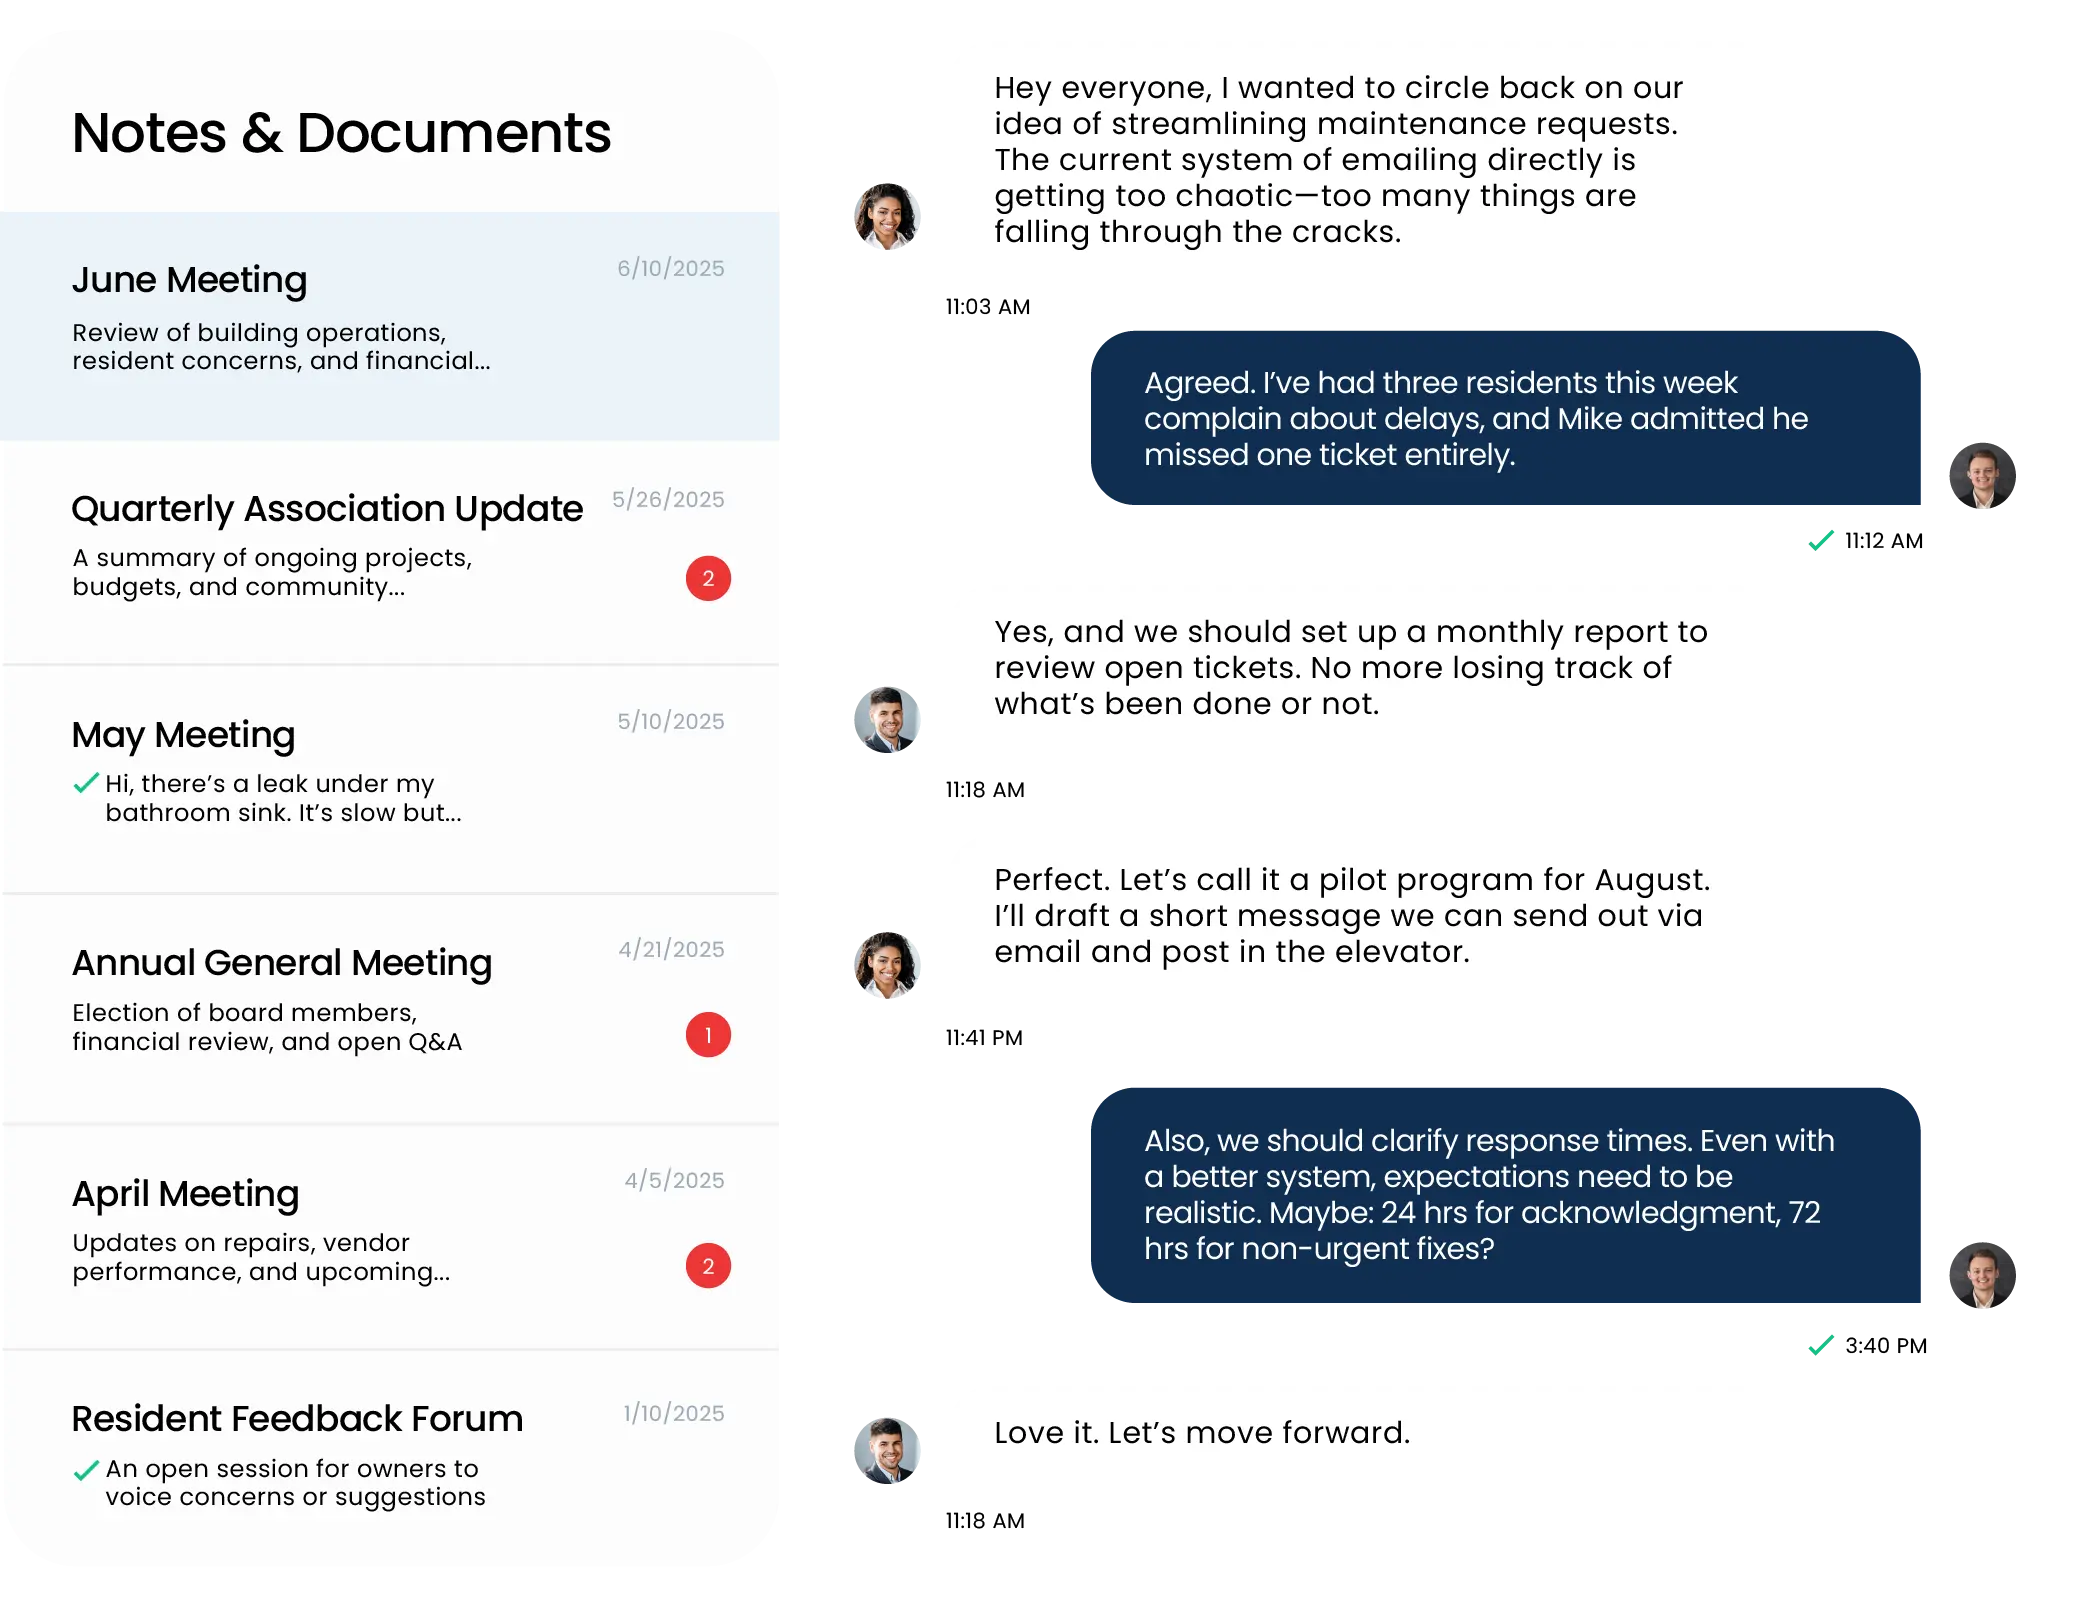The width and height of the screenshot is (2079, 1599).
Task: Click the man's avatar beside the 11:12 AM reply
Action: tap(1982, 476)
